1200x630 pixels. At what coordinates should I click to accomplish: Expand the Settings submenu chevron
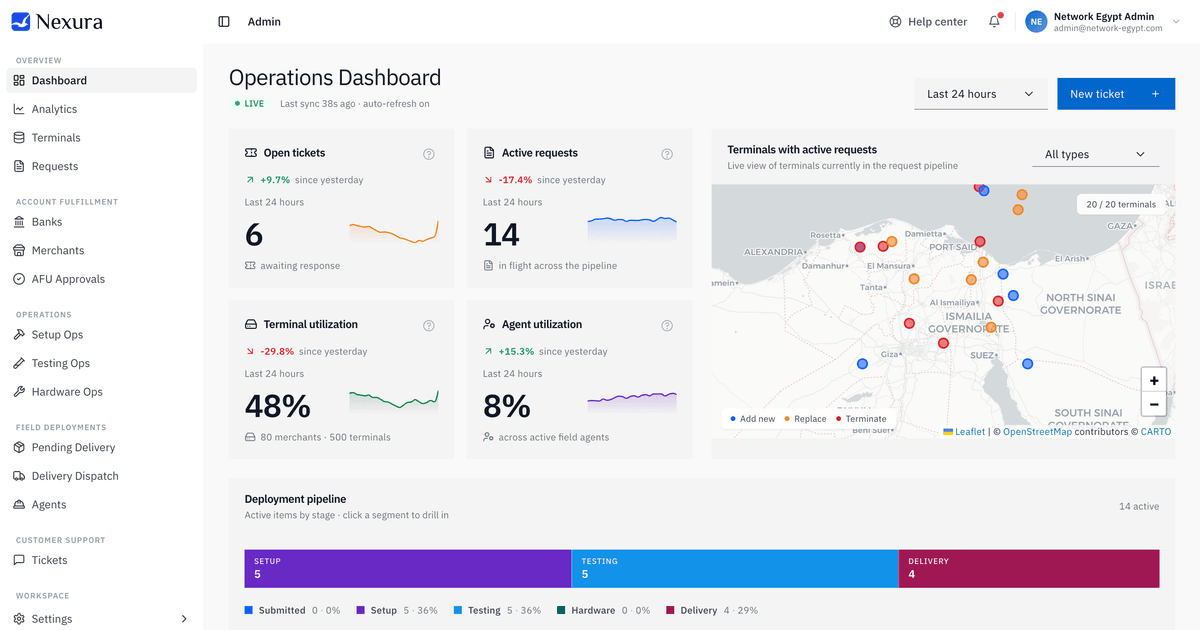184,619
